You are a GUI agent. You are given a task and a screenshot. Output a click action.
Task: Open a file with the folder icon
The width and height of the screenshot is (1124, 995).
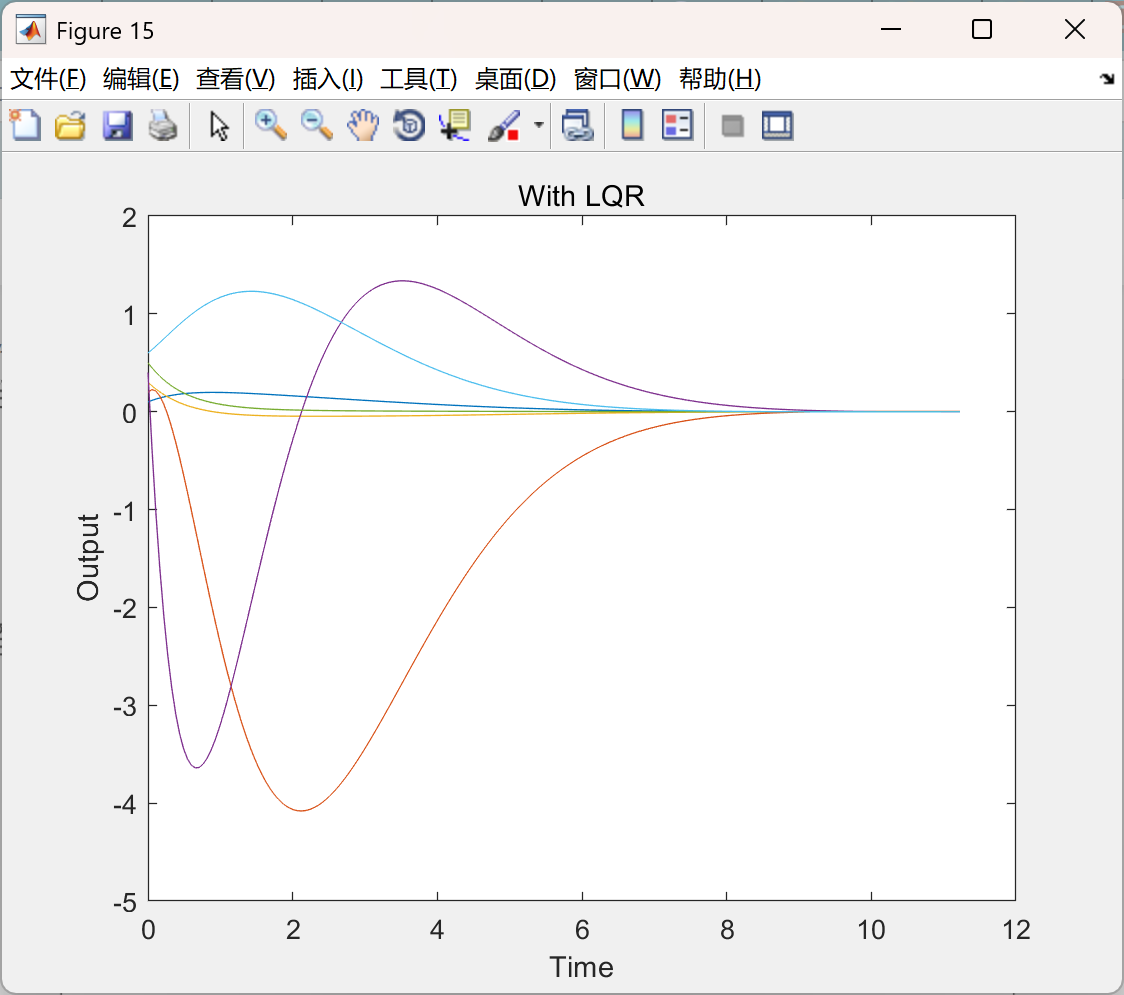pyautogui.click(x=70, y=125)
